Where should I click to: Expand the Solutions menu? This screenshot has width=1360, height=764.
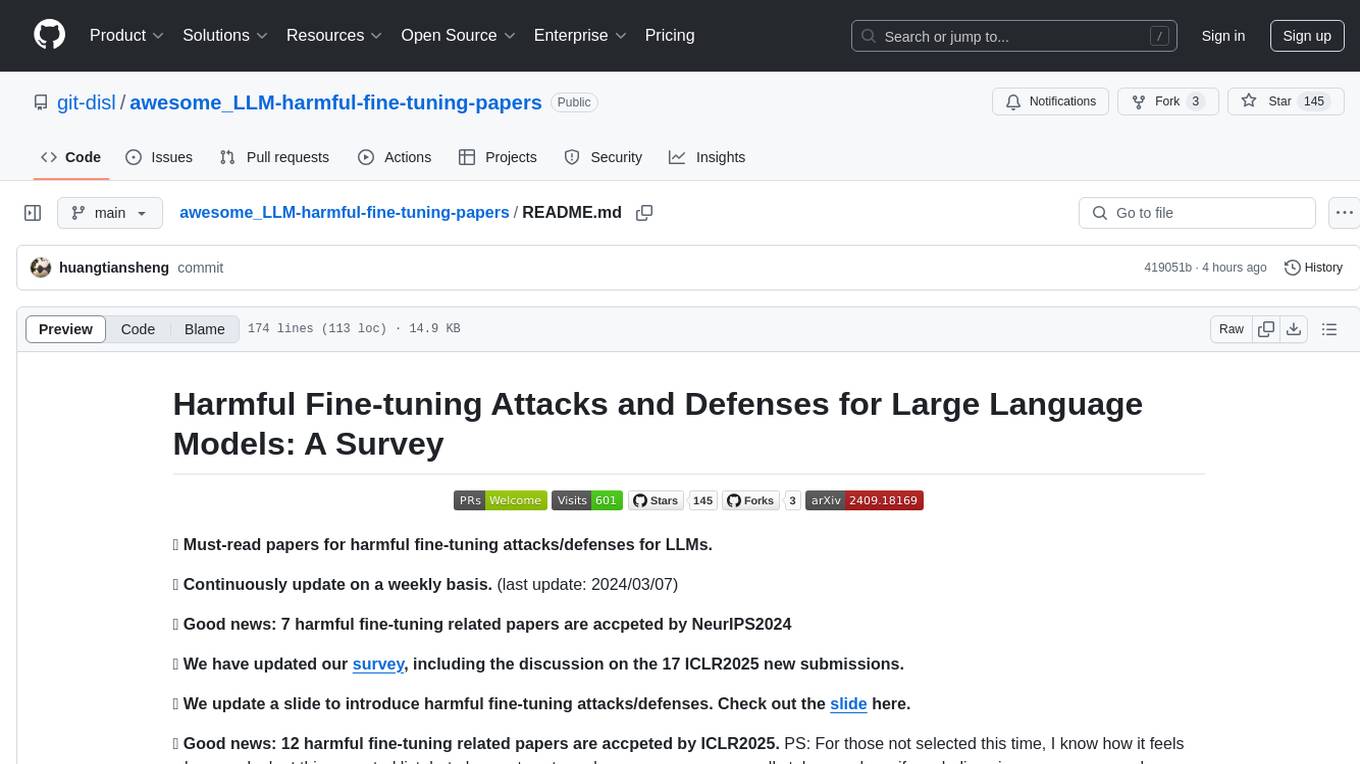pyautogui.click(x=225, y=35)
